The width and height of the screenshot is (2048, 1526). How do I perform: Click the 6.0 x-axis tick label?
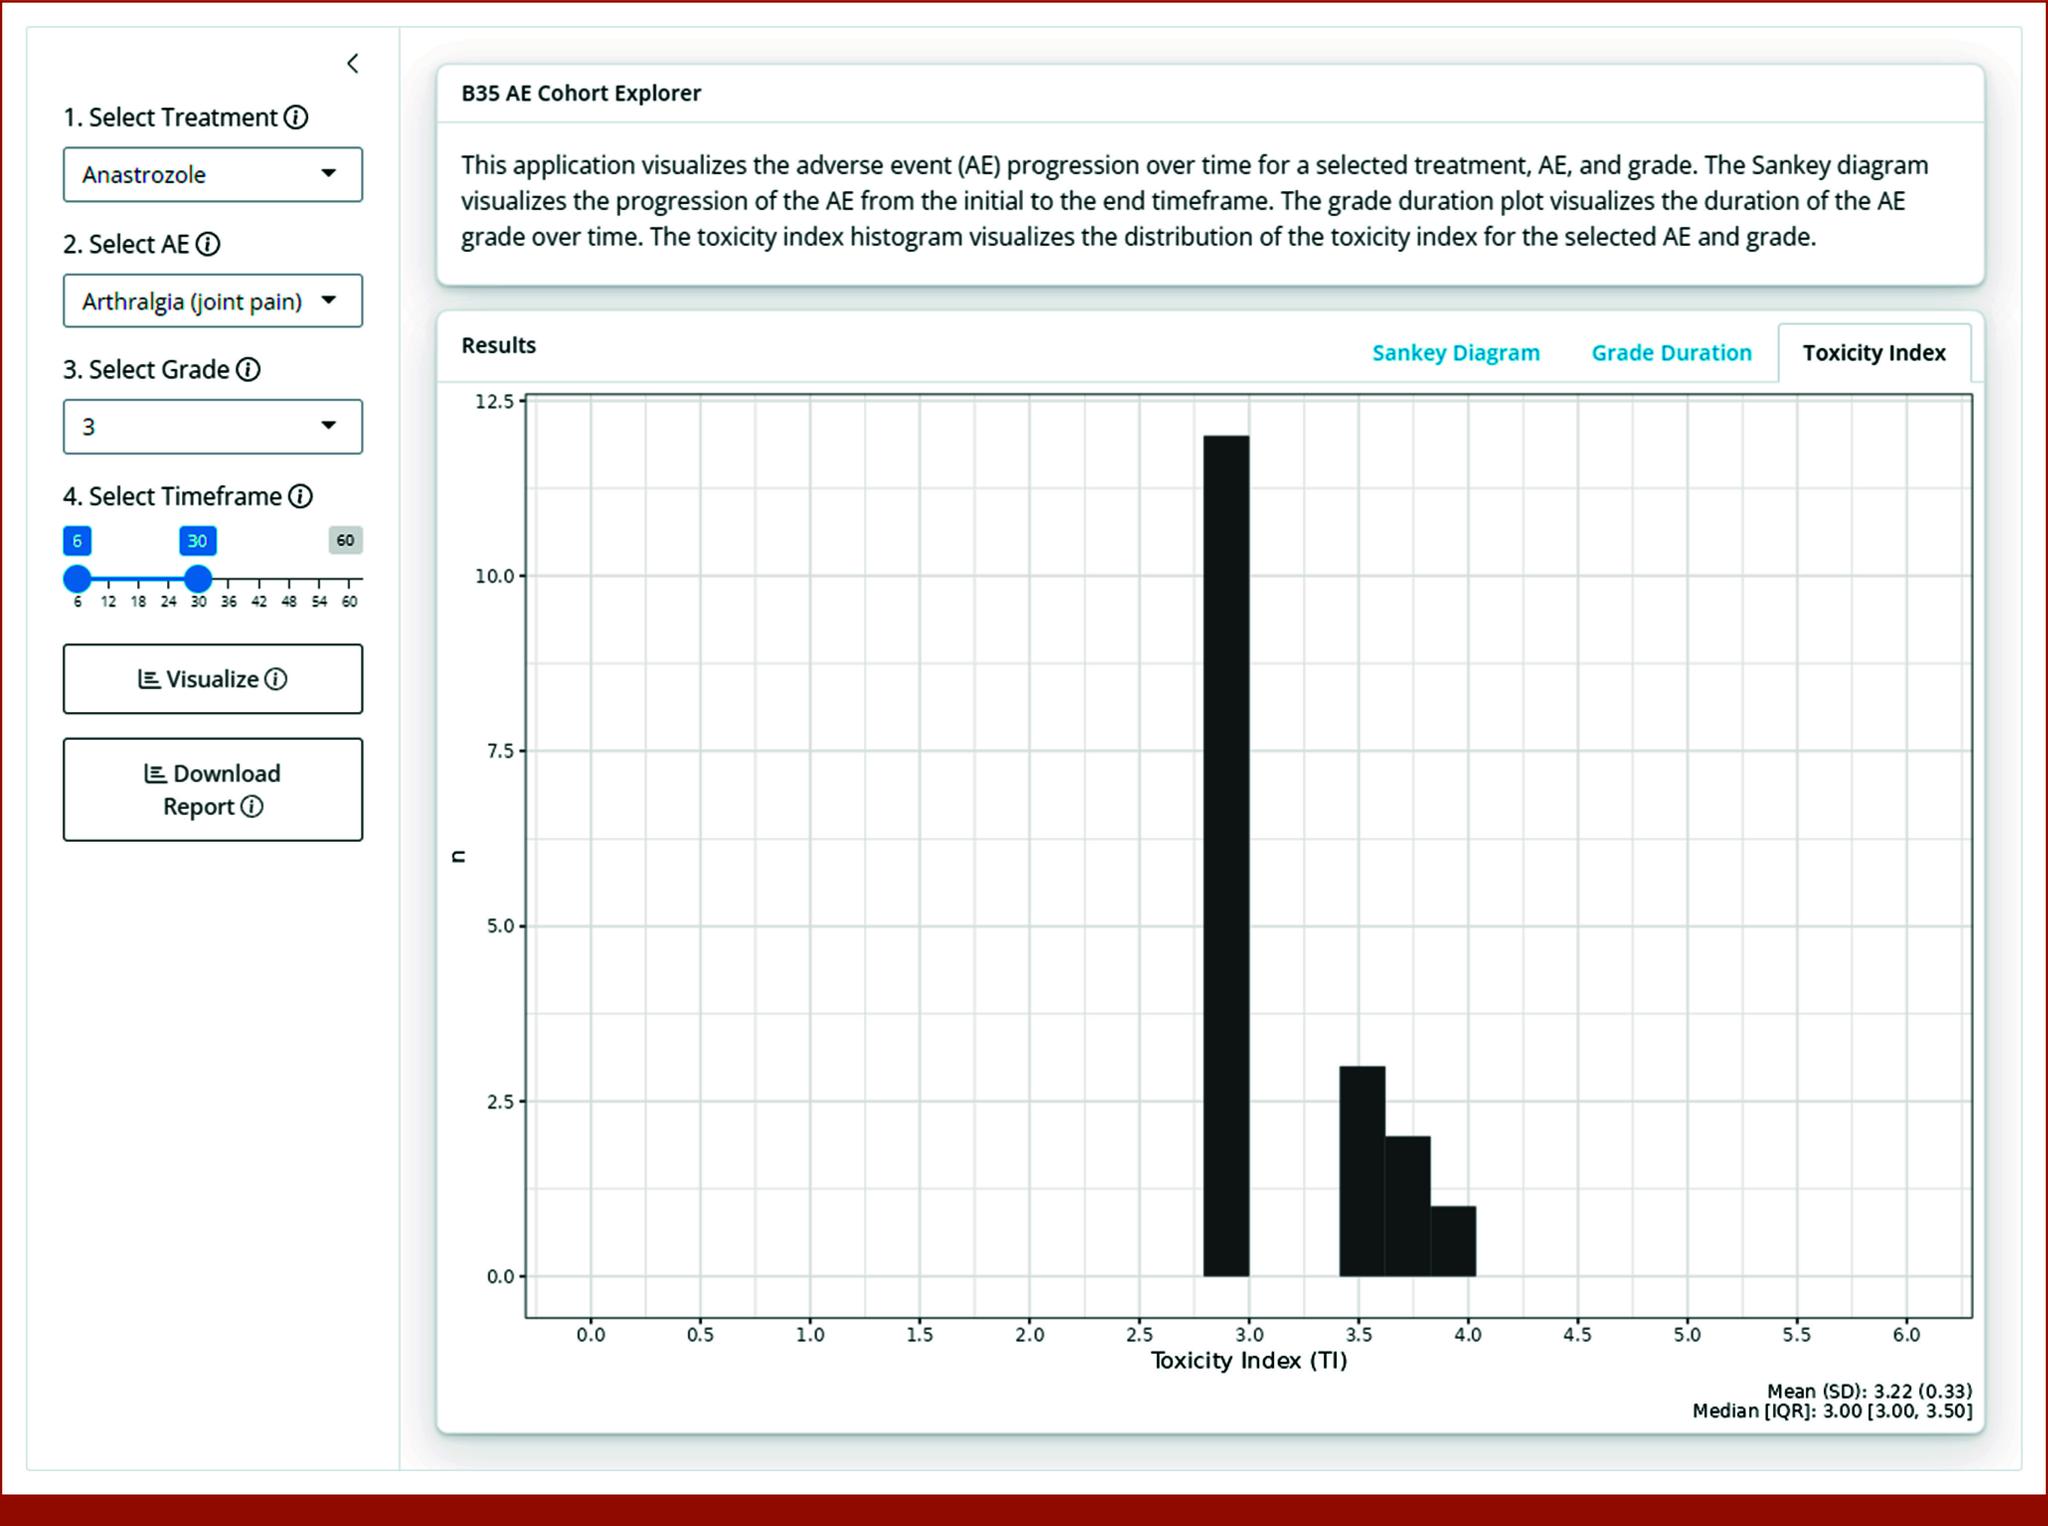(x=1906, y=1334)
